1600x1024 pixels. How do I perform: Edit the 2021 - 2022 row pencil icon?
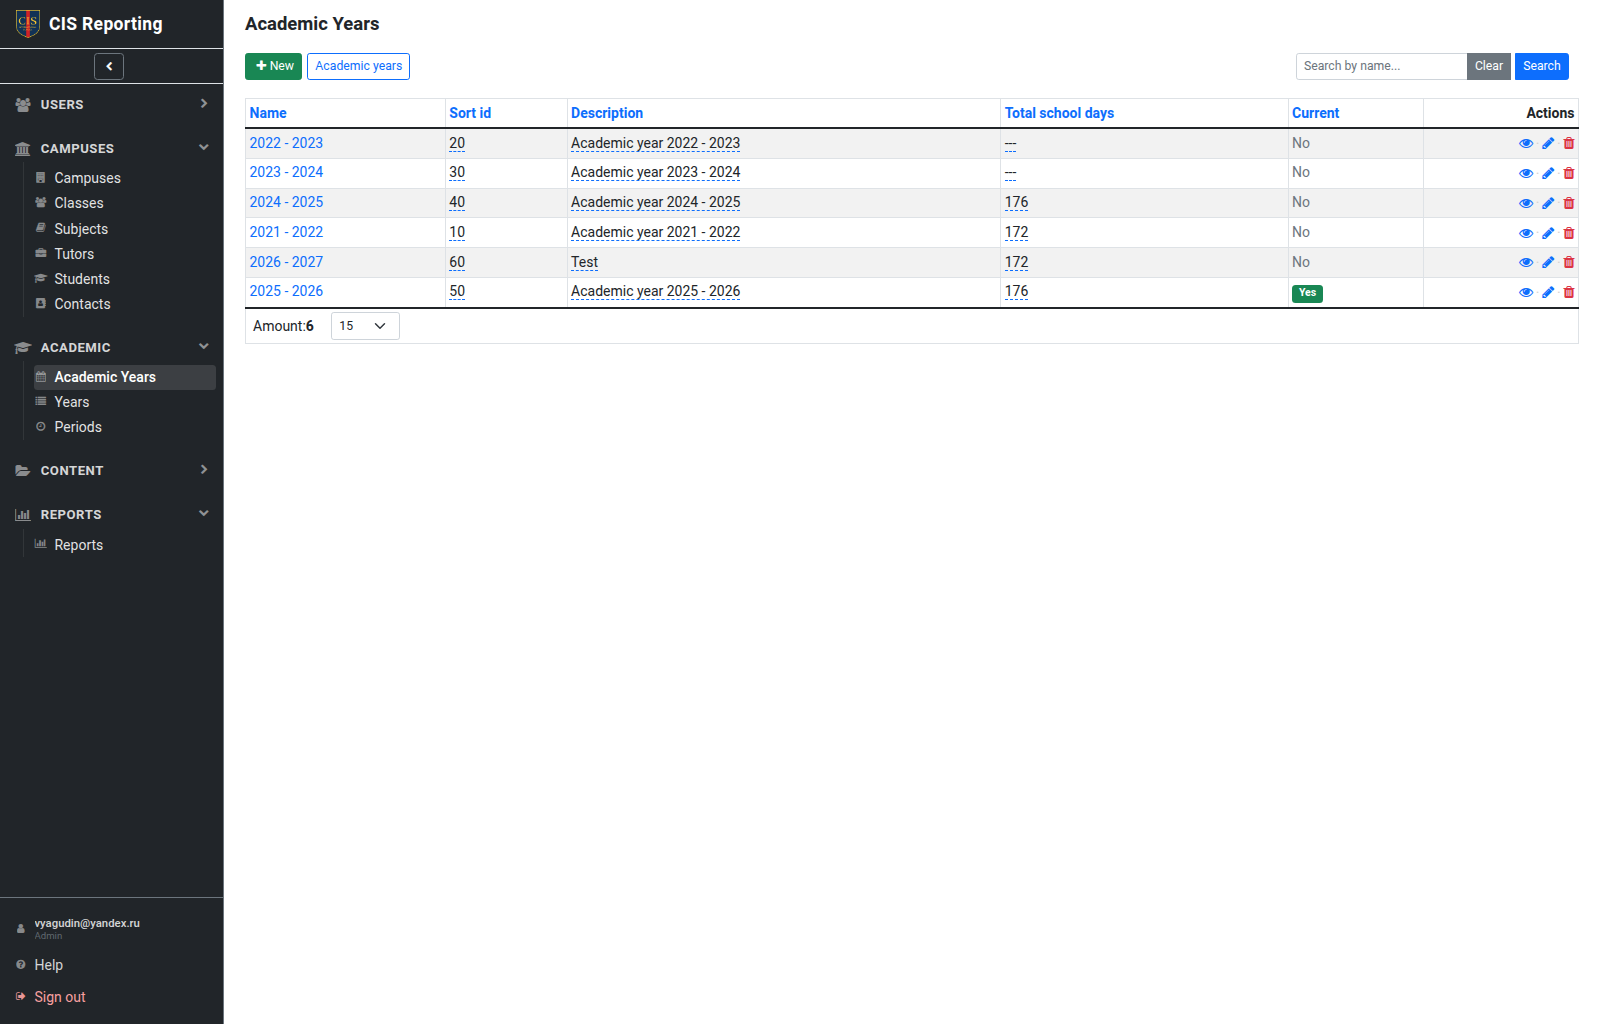(1548, 234)
